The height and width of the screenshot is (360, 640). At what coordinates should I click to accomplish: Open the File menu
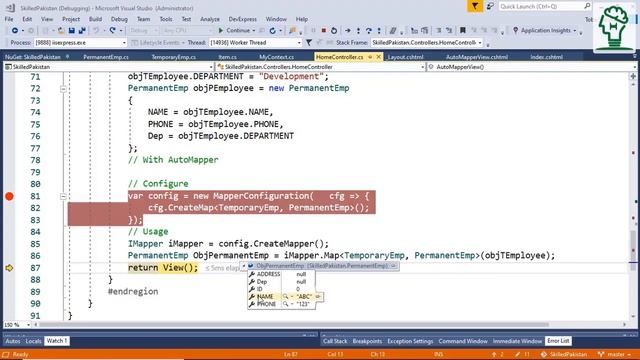(9, 19)
